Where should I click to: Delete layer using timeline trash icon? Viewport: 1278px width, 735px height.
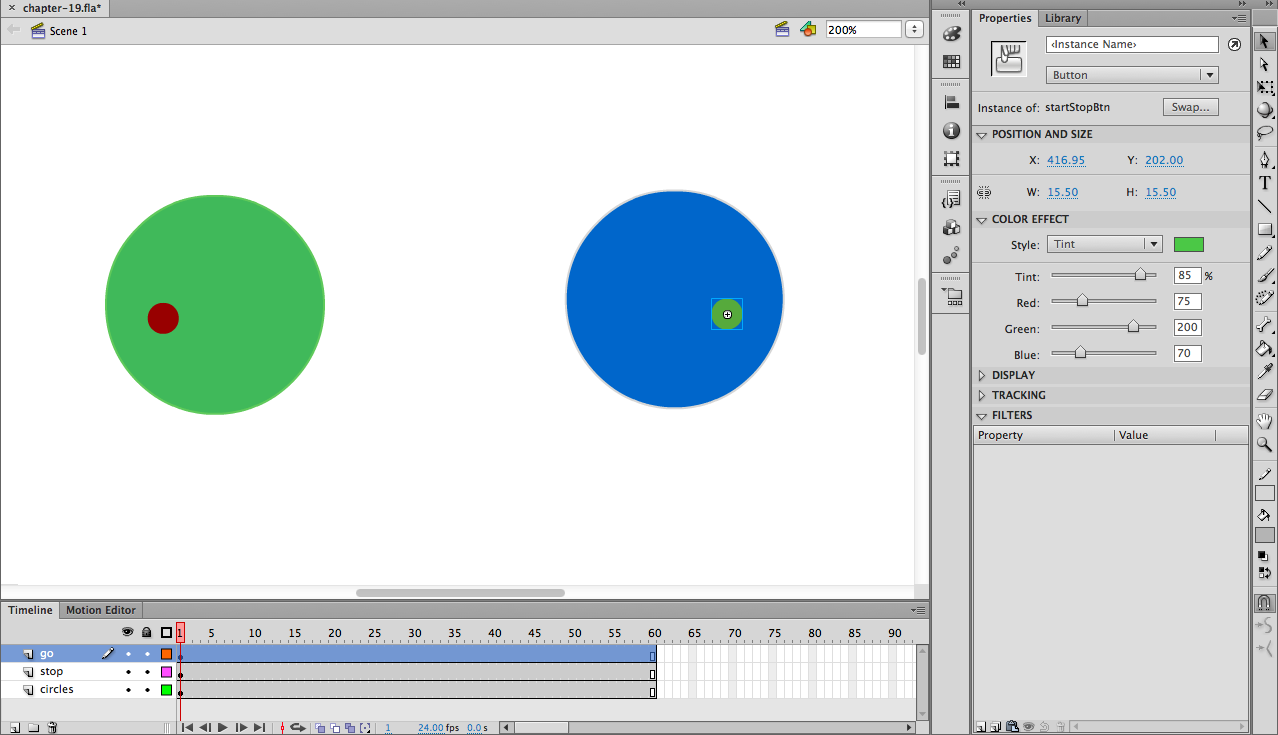click(52, 728)
